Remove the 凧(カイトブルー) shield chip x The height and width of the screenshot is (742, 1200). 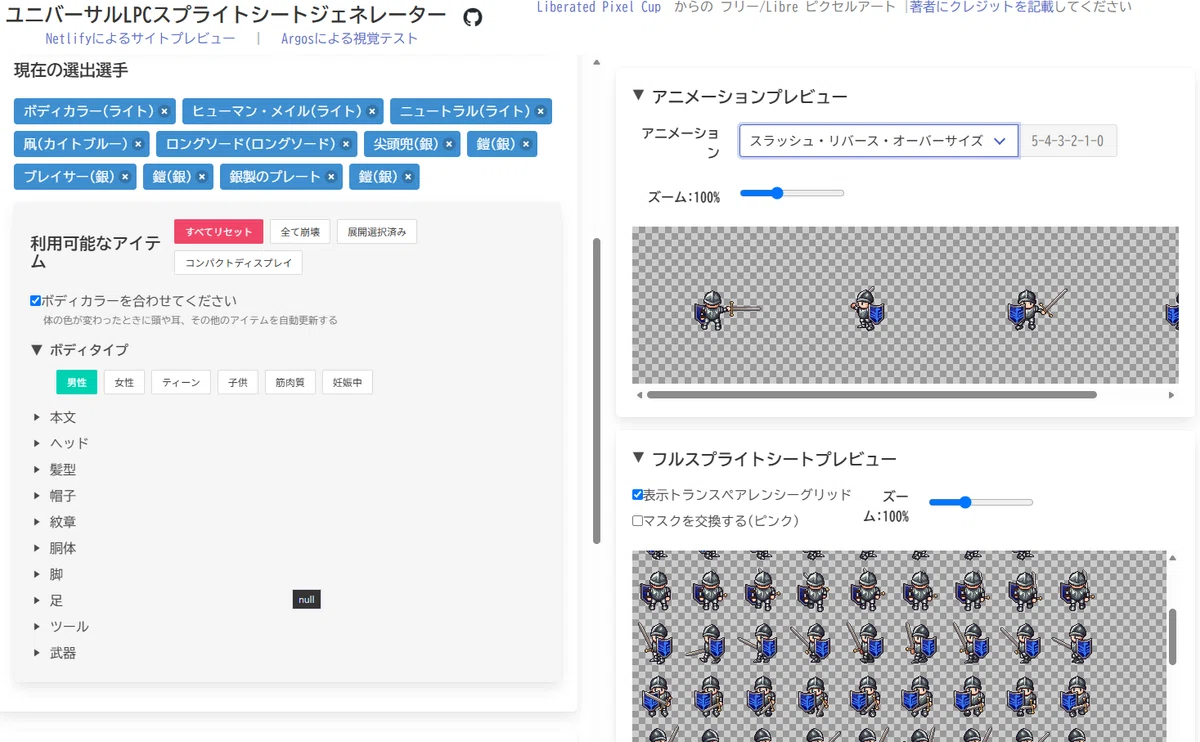(139, 144)
